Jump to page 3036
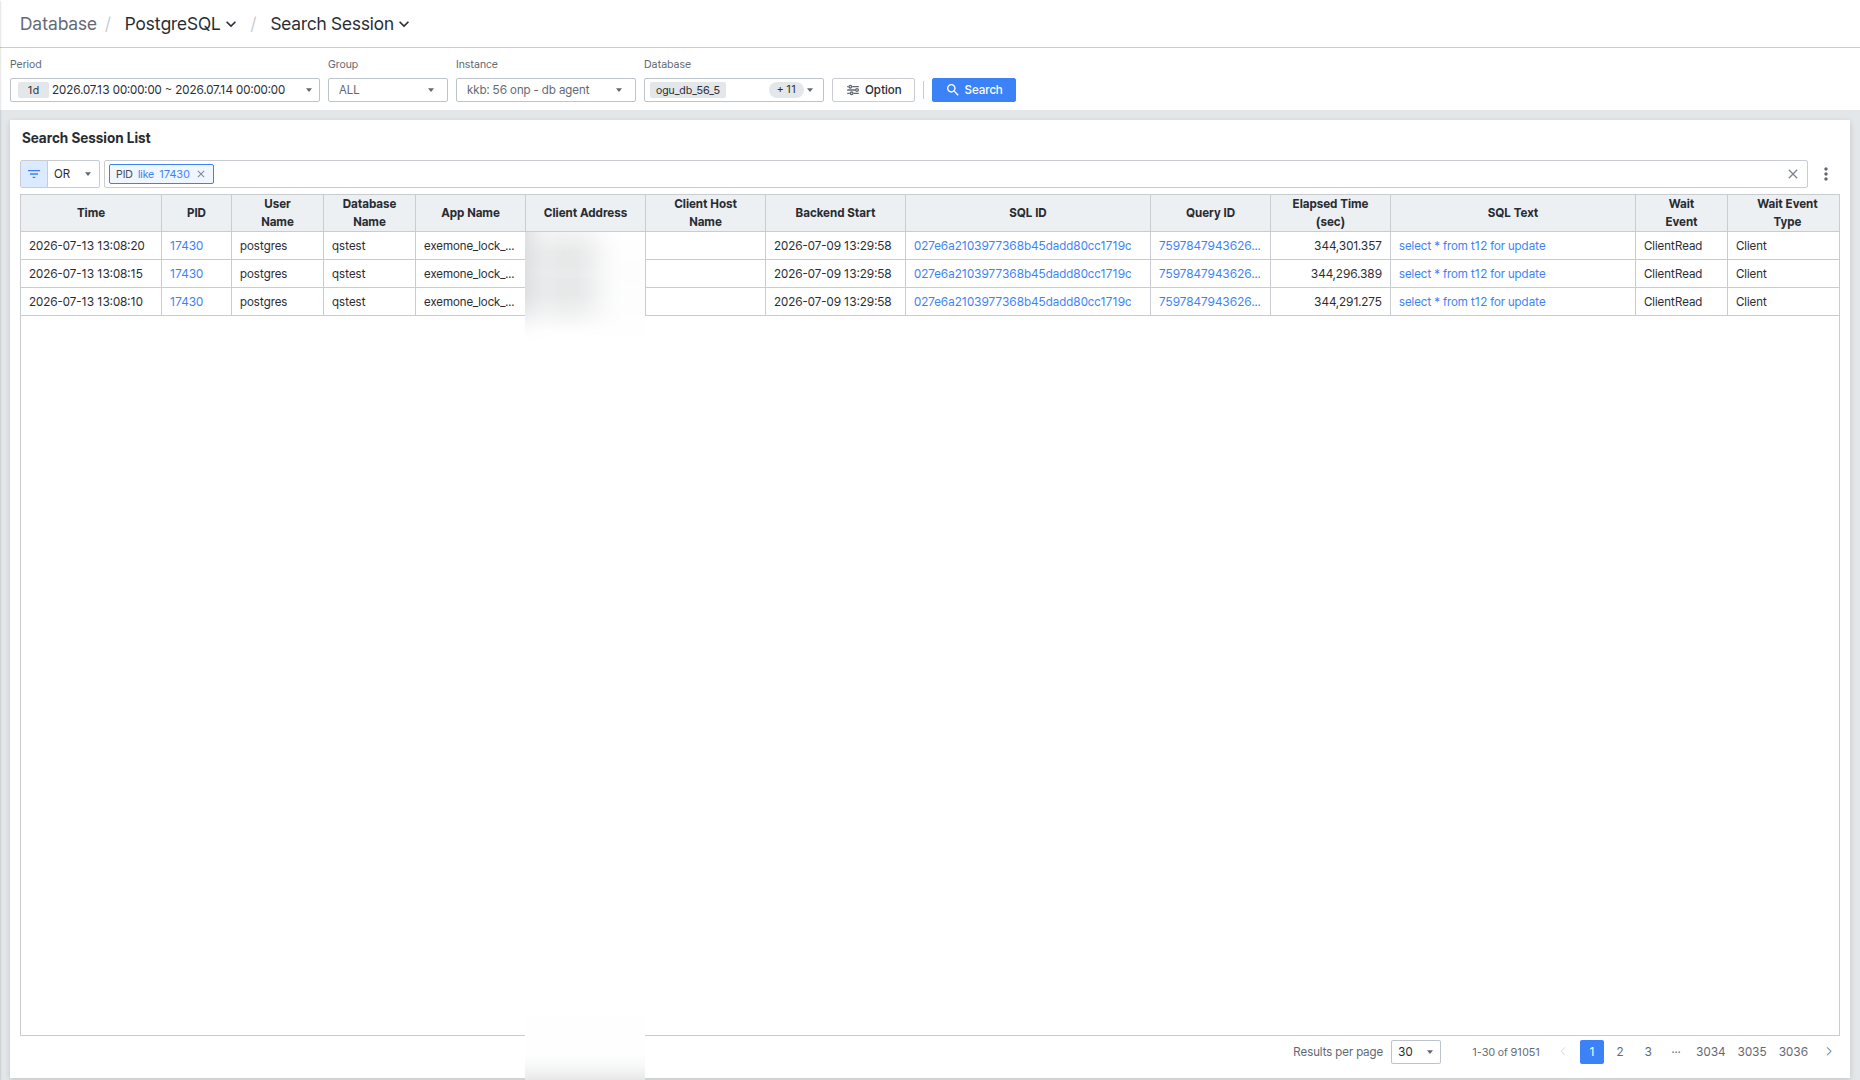 pyautogui.click(x=1793, y=1052)
